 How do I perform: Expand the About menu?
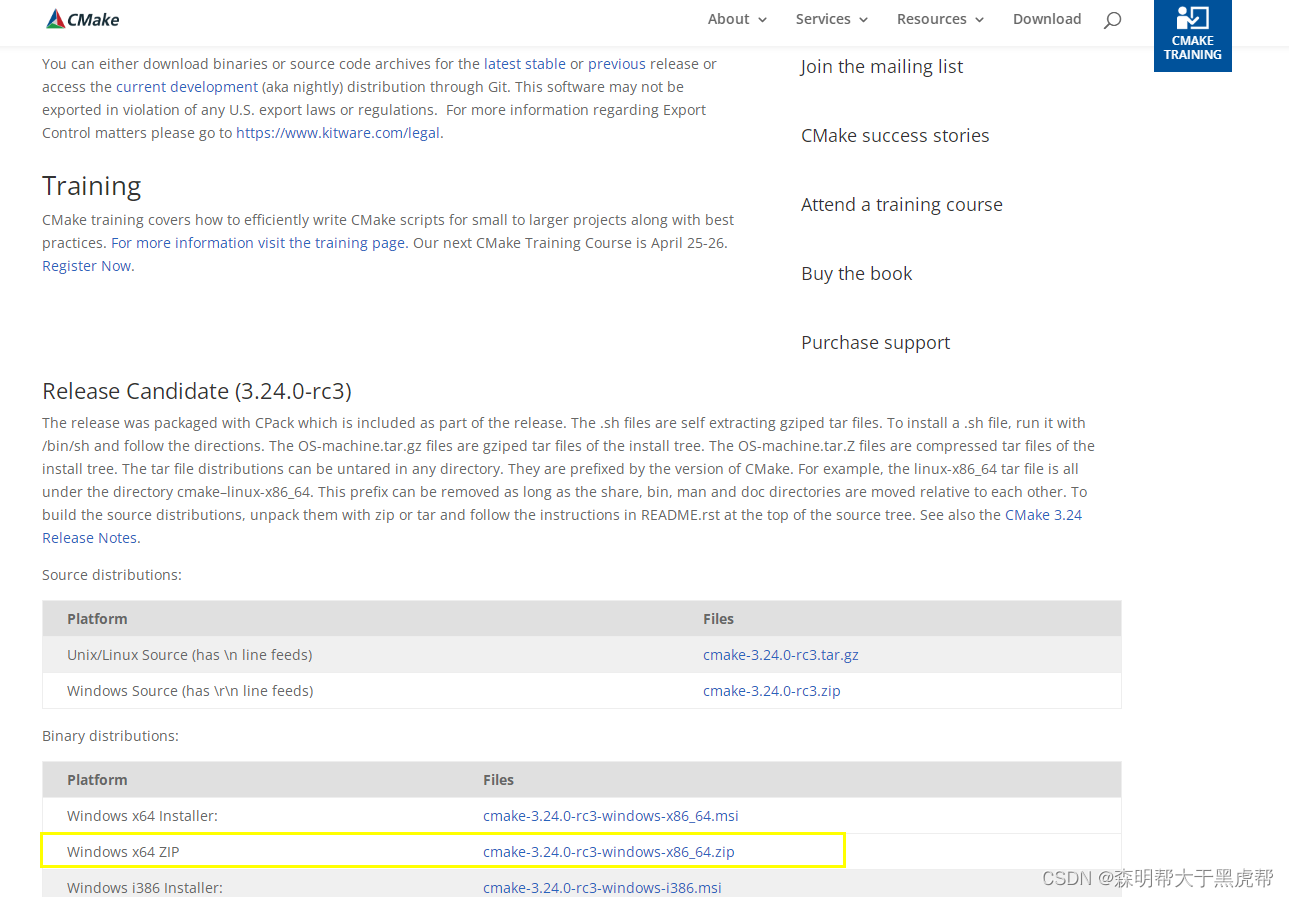[737, 19]
